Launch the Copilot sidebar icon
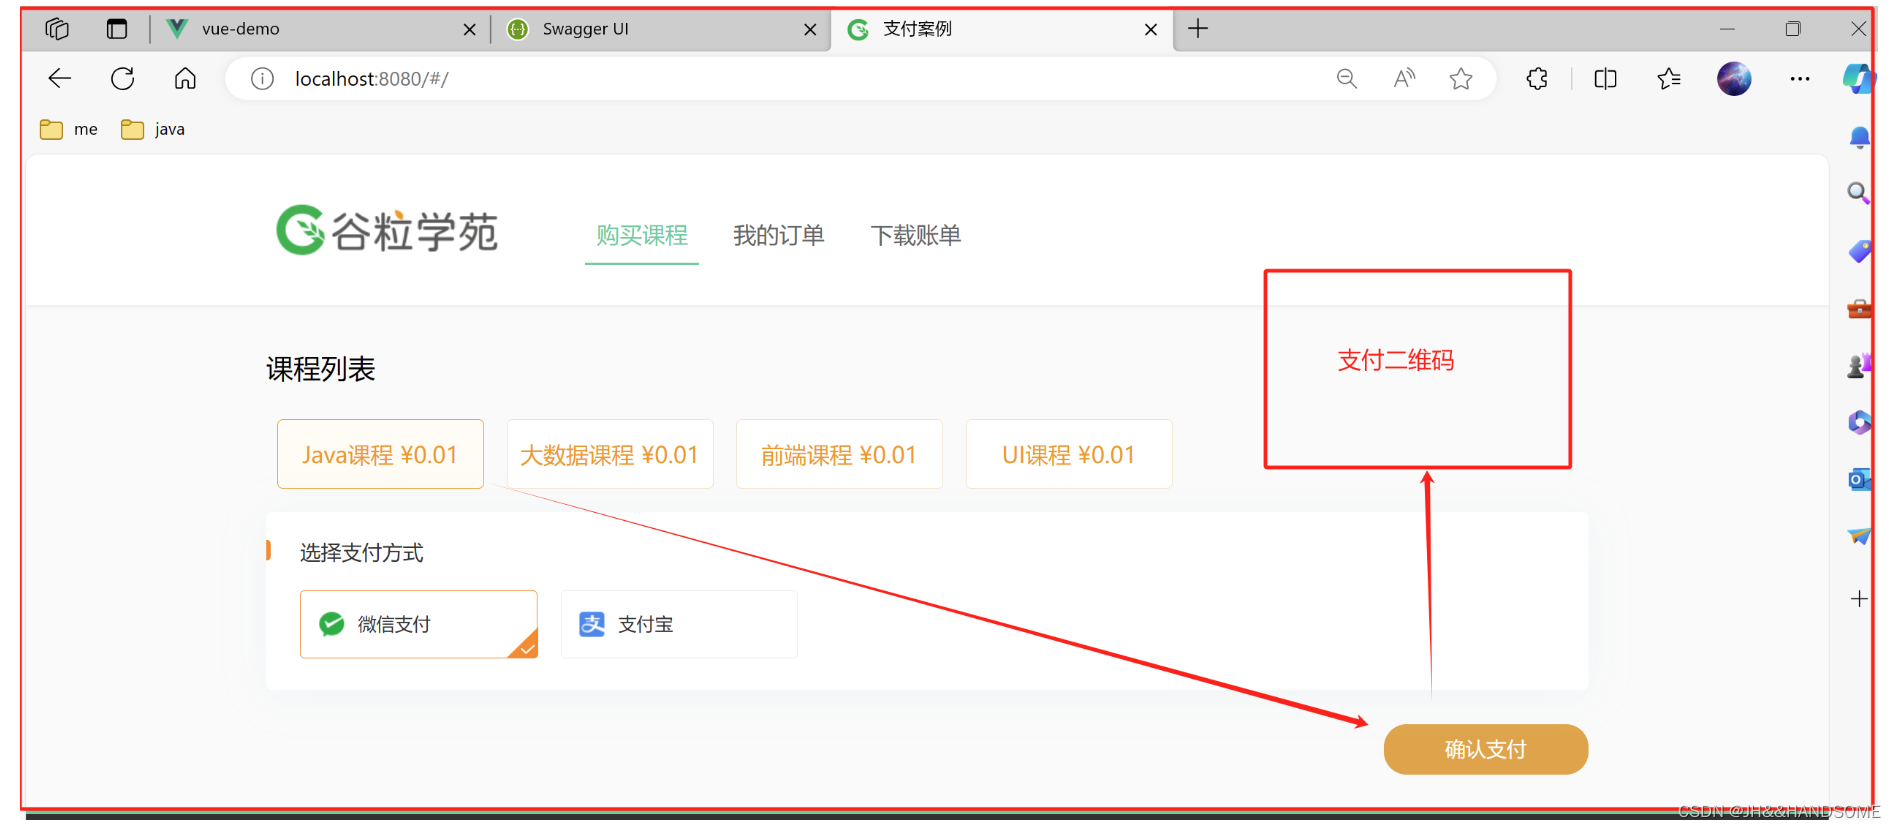The height and width of the screenshot is (828, 1896). [x=1859, y=79]
